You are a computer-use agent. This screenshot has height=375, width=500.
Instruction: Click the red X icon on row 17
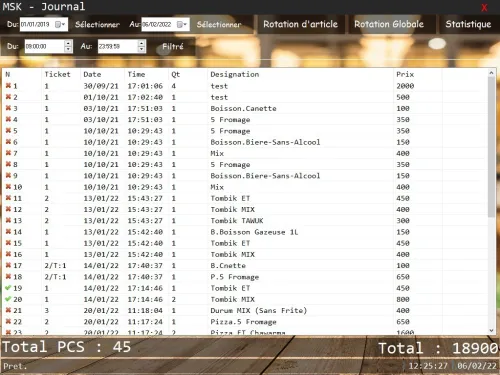pyautogui.click(x=8, y=265)
